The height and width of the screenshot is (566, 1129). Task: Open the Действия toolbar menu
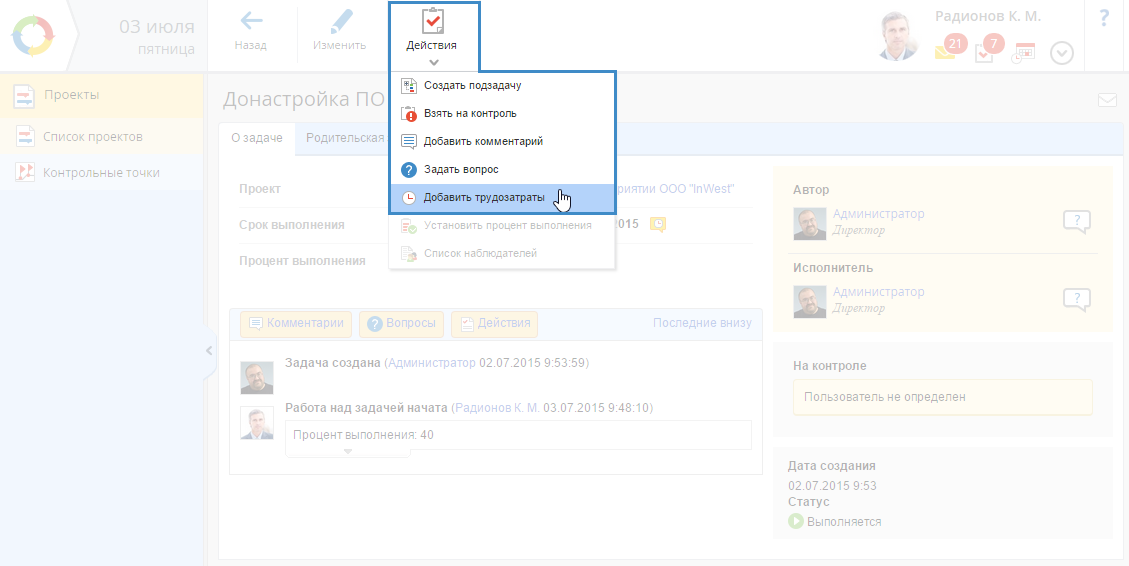pyautogui.click(x=432, y=36)
